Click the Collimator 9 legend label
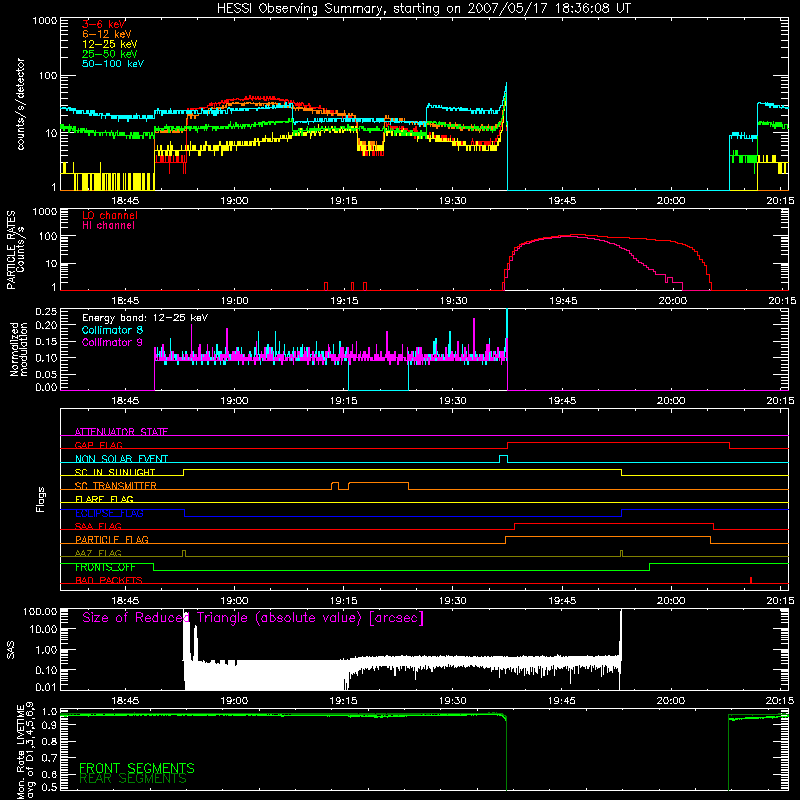Viewport: 800px width, 800px height. [112, 342]
